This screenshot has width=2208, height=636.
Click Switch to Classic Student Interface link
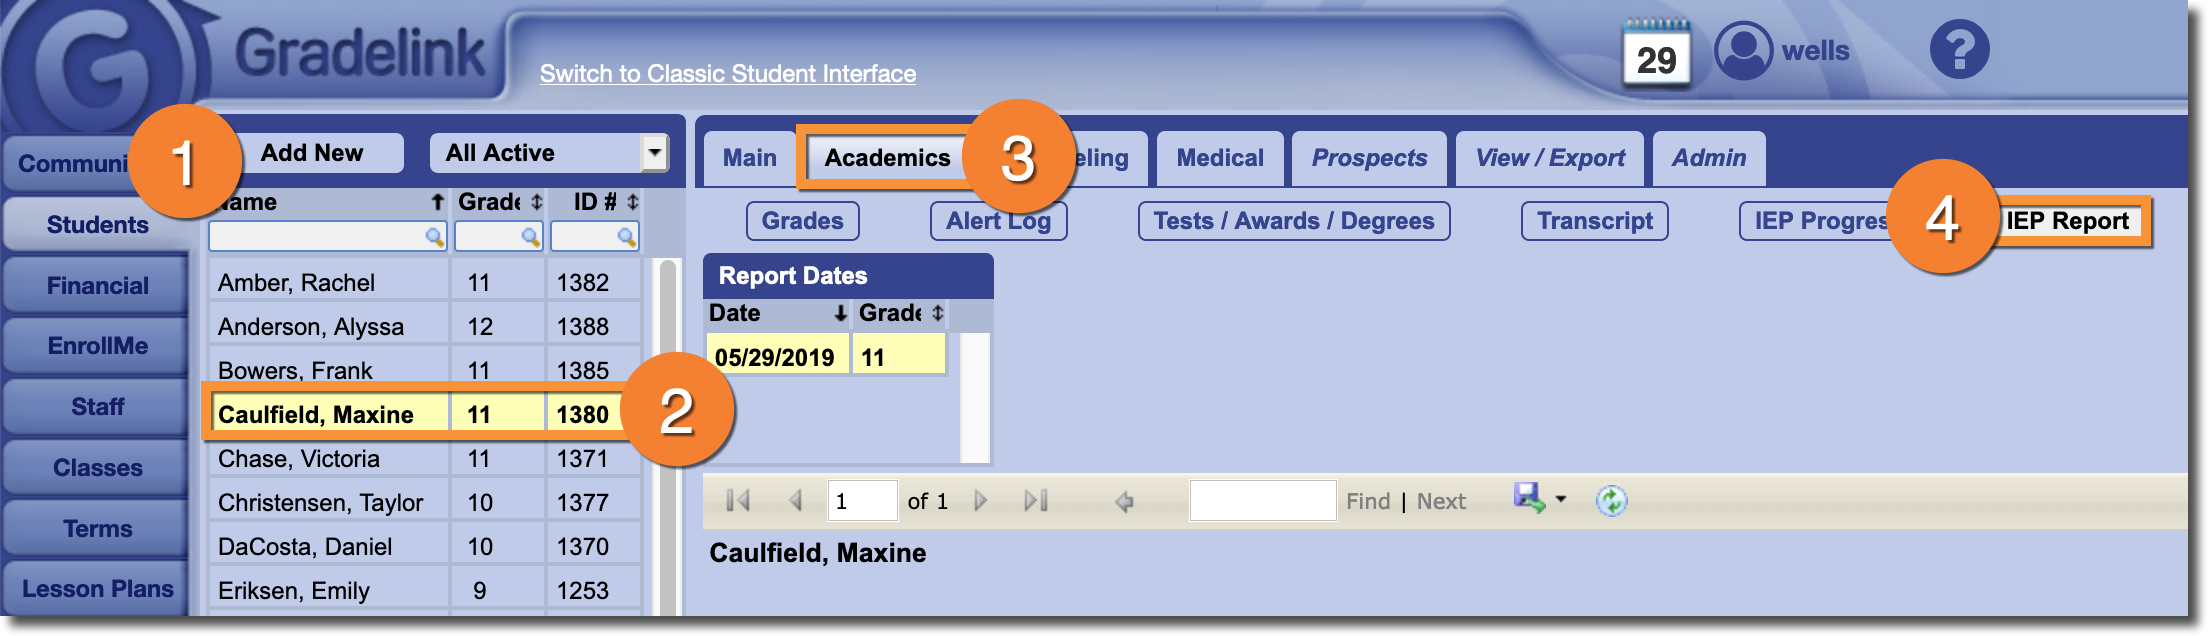pyautogui.click(x=728, y=74)
